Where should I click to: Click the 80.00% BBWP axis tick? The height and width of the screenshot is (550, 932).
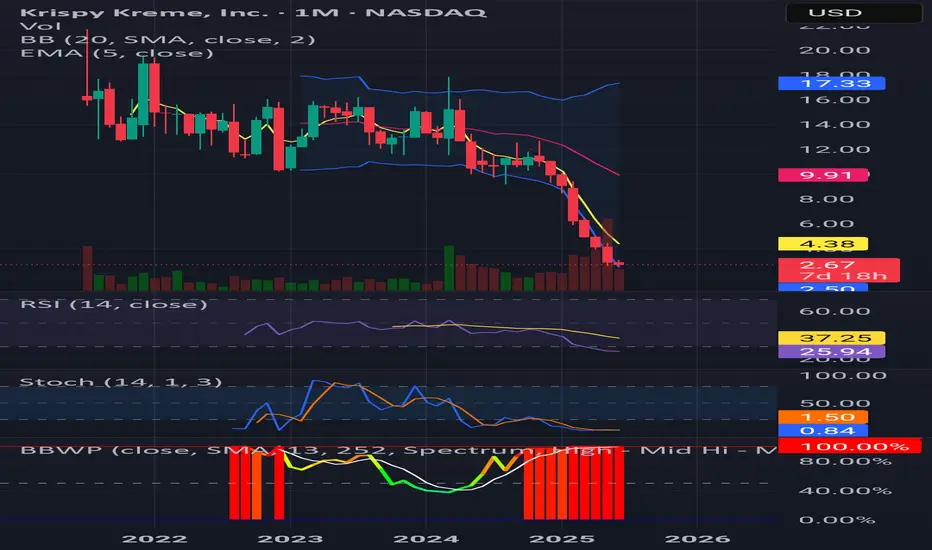coord(845,461)
